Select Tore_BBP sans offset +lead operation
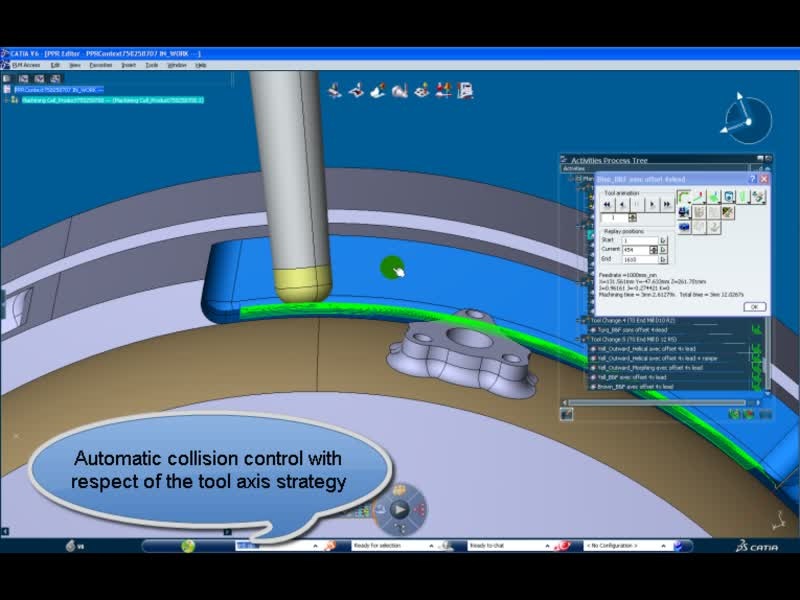The height and width of the screenshot is (600, 800). tap(632, 330)
